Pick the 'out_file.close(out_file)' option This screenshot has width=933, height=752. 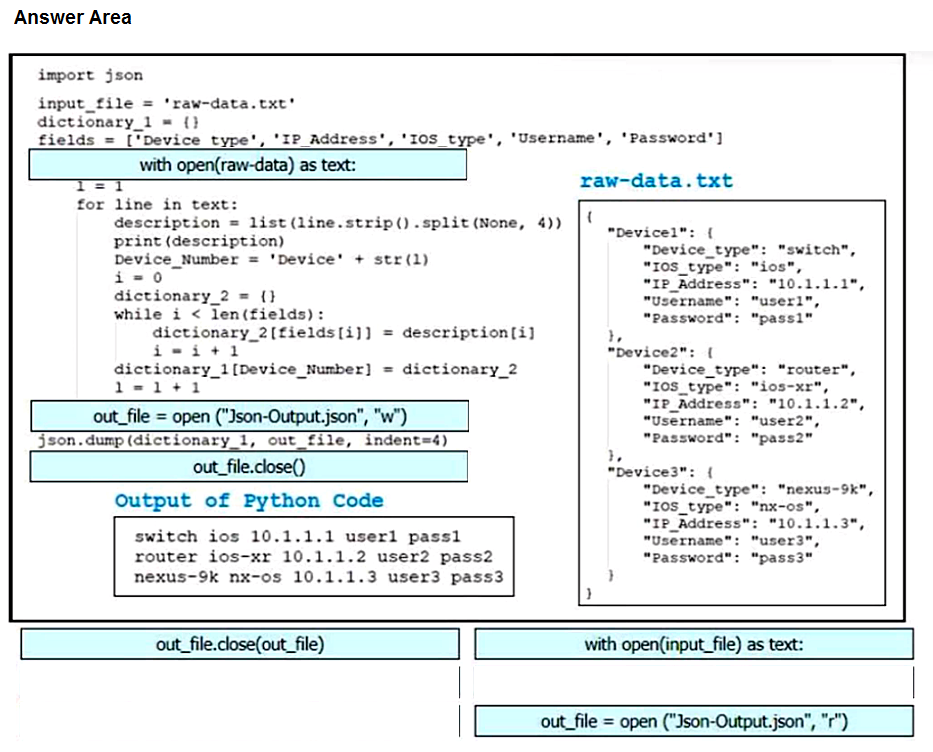(x=240, y=644)
